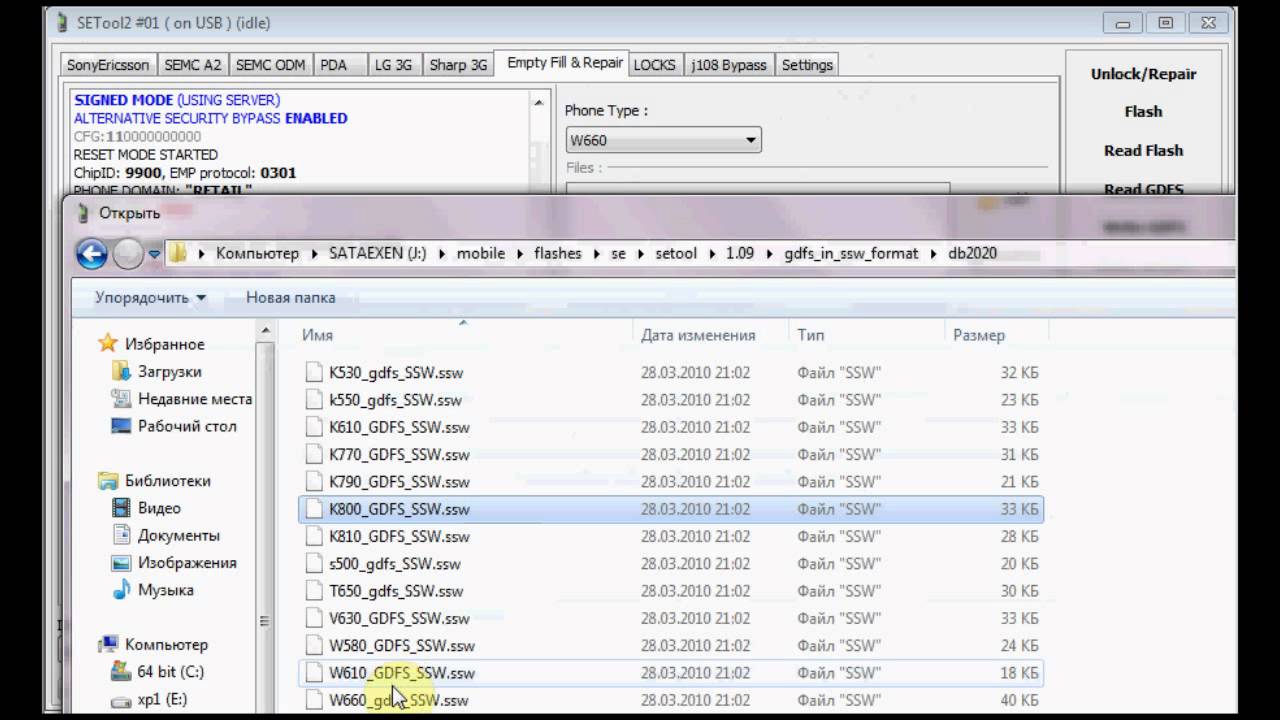Click Компьютер icon in sidebar
1280x720 pixels.
[x=108, y=644]
